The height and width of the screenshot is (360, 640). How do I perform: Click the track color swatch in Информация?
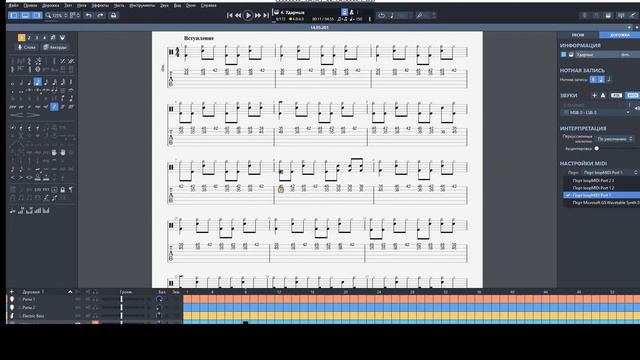coord(564,54)
